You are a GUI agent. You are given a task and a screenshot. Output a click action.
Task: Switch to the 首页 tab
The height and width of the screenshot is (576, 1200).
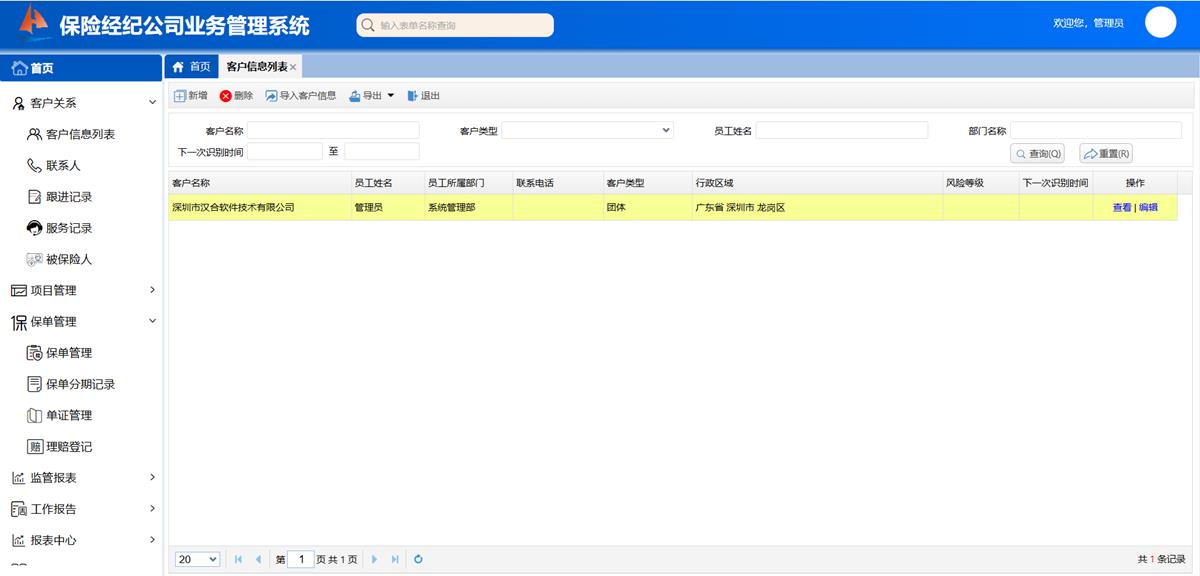pos(191,67)
